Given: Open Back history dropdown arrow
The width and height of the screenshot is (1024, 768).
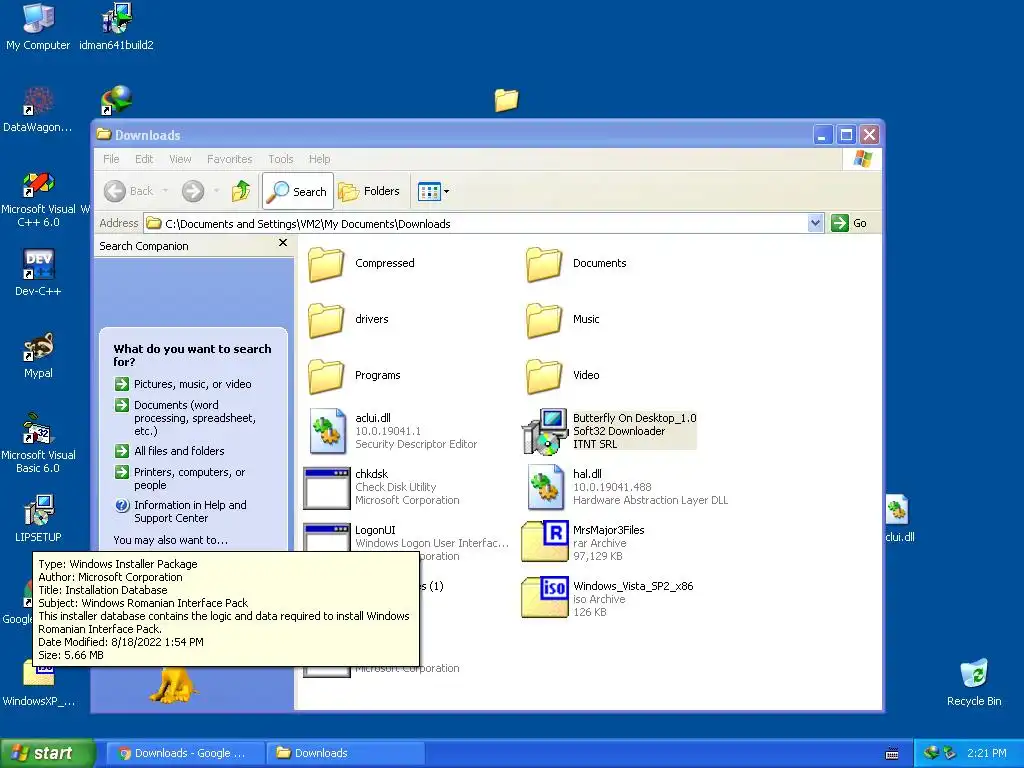Looking at the screenshot, I should pos(165,191).
